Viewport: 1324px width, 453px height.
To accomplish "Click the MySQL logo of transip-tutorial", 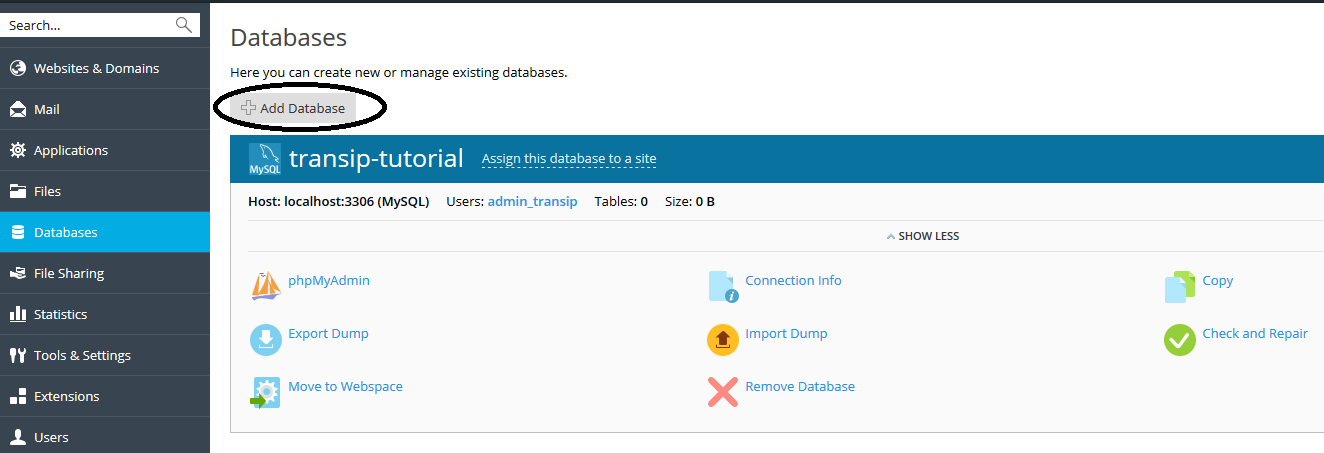I will click(265, 159).
